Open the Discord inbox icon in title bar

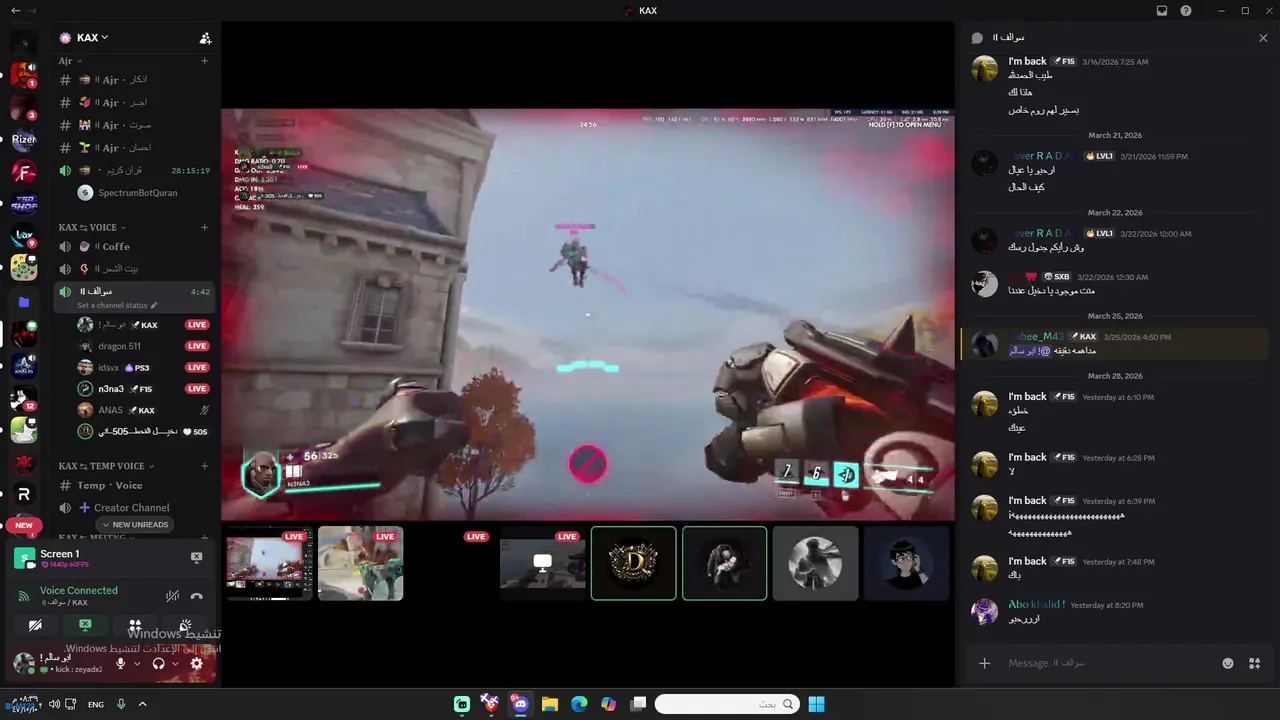tap(1162, 11)
